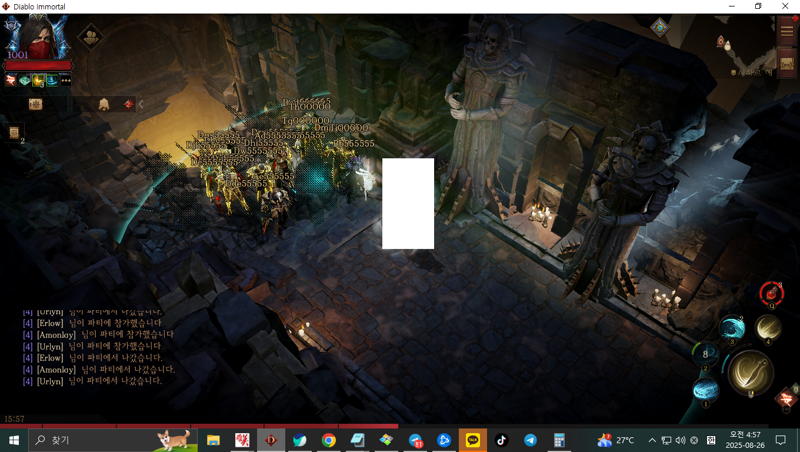The width and height of the screenshot is (800, 452).
Task: Click the 15:57 clock text
Action: click(x=14, y=418)
